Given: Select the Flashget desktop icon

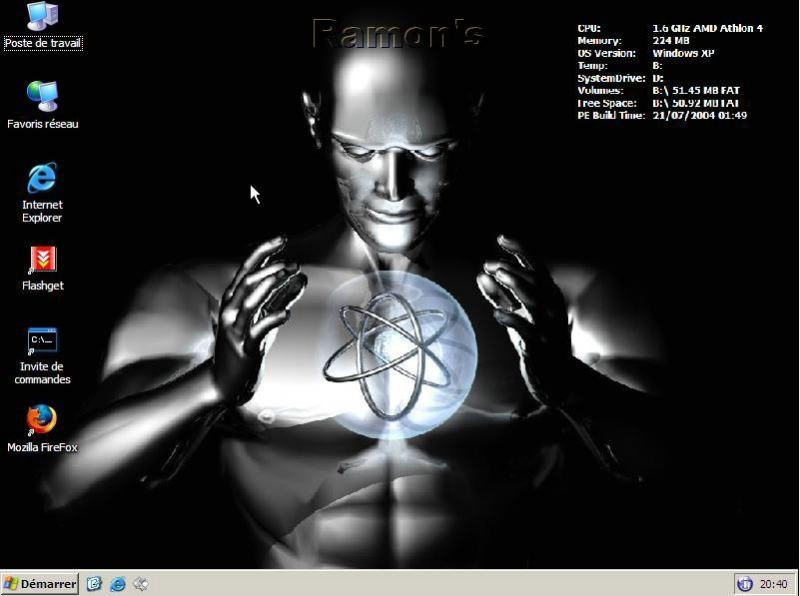Looking at the screenshot, I should (42, 260).
